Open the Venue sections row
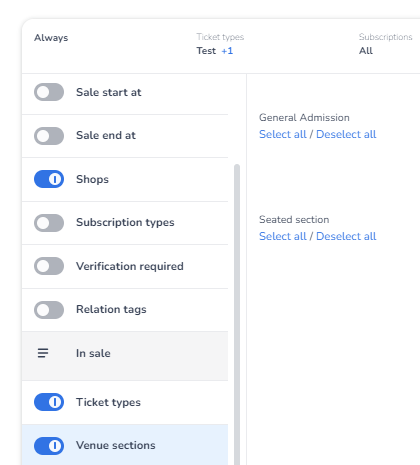This screenshot has height=465, width=420. (125, 445)
